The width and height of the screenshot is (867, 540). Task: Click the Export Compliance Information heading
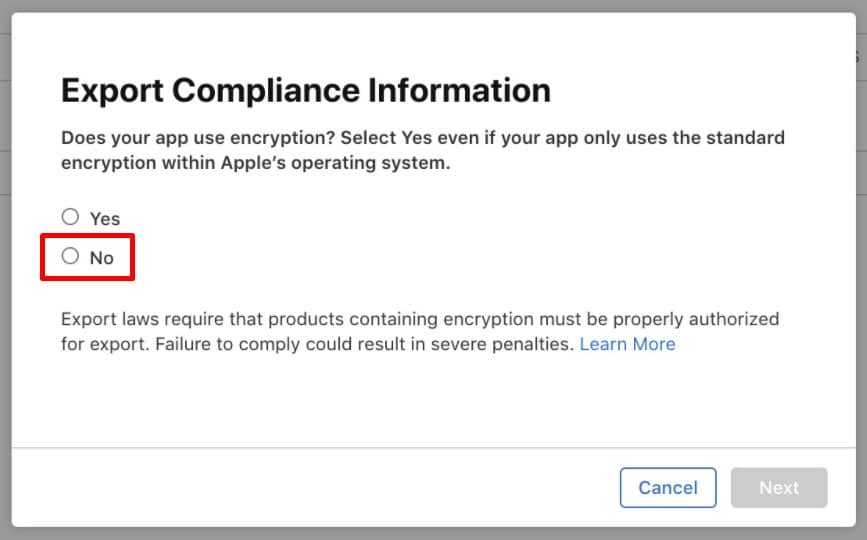point(305,91)
